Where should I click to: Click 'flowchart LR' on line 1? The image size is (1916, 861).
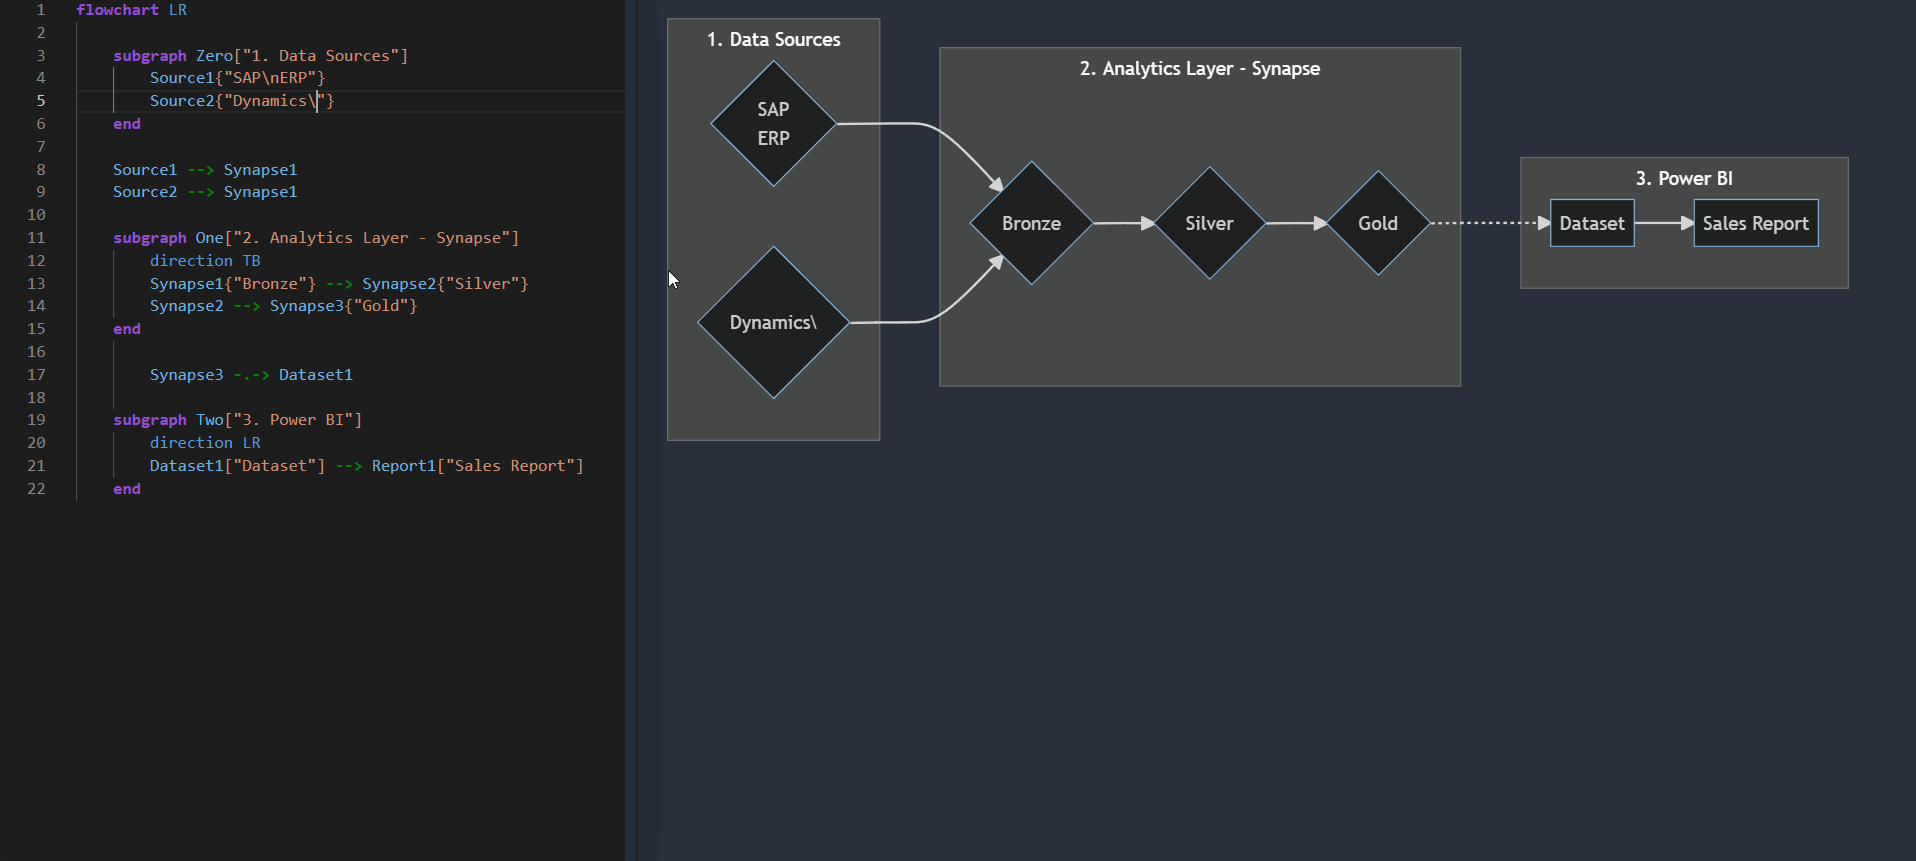tap(131, 10)
